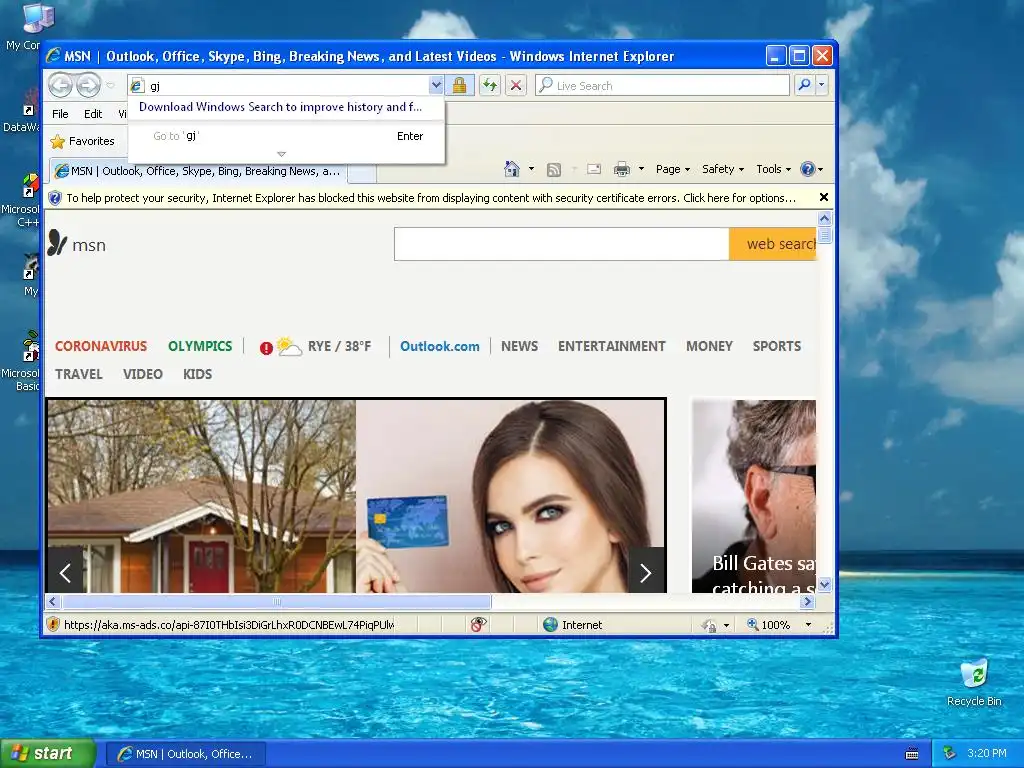This screenshot has width=1024, height=768.
Task: Open the Favorites star button
Action: 83,141
